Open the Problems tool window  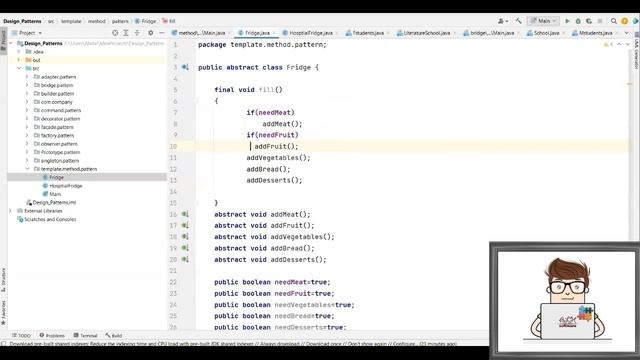point(52,336)
